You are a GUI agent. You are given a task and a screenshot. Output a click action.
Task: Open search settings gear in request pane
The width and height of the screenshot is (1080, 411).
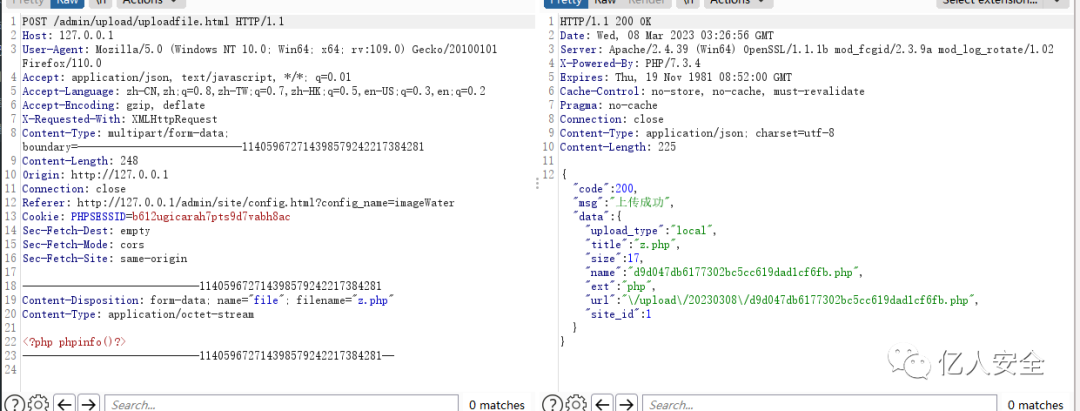pos(39,403)
